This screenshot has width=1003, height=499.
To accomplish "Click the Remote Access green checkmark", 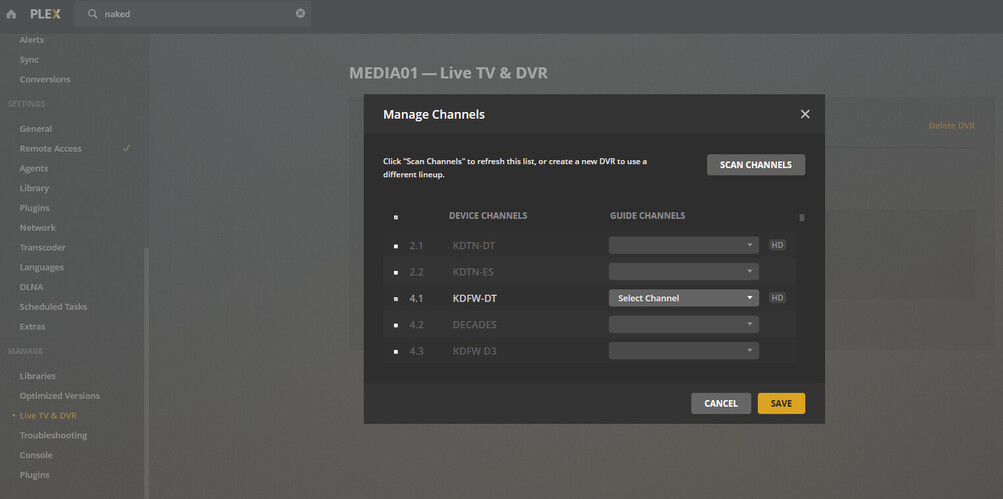I will [x=126, y=148].
